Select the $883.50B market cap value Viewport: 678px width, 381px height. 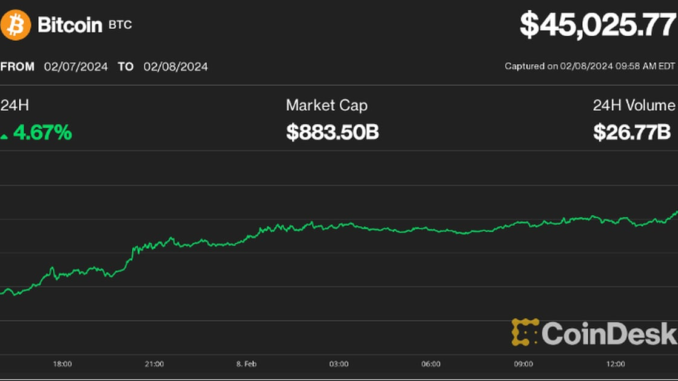pos(333,132)
